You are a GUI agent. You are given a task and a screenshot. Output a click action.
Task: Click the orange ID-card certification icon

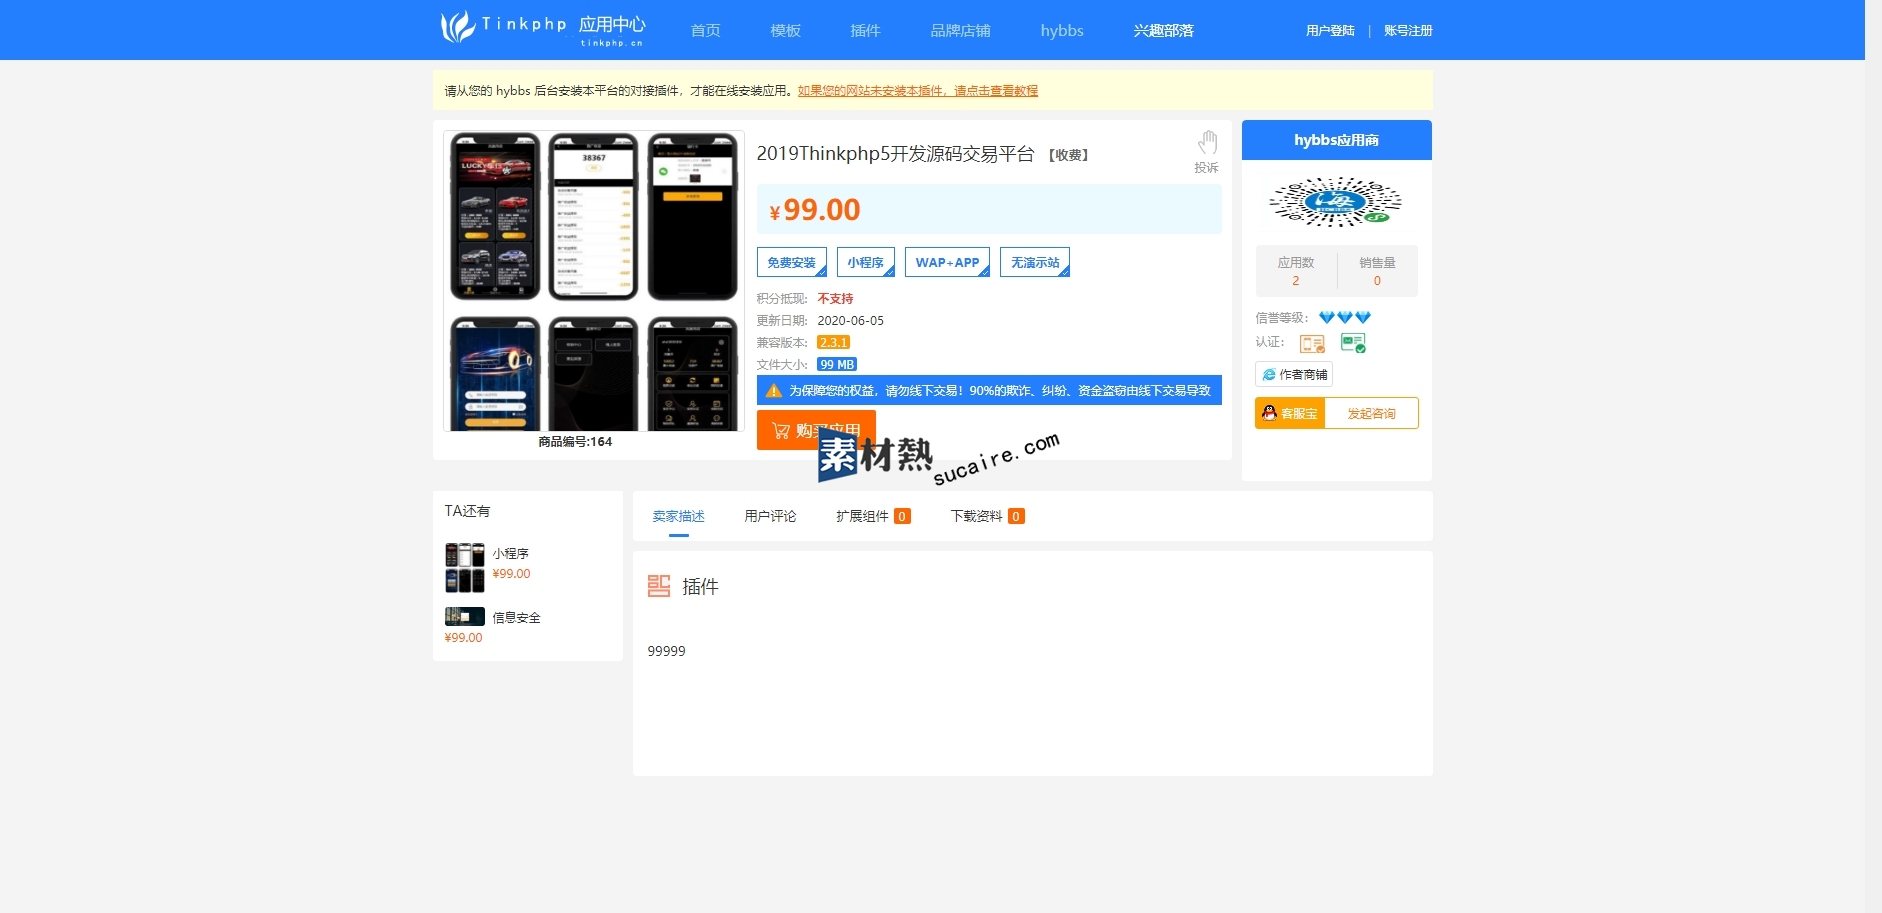pyautogui.click(x=1312, y=343)
